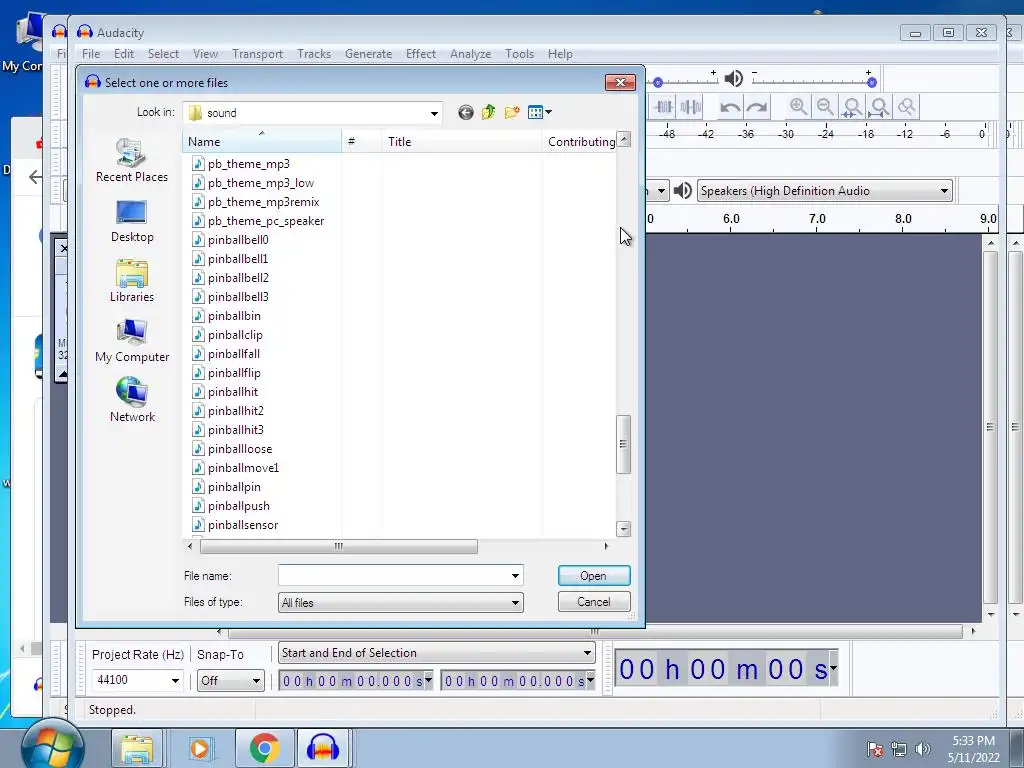Open Recent Places in dialog sidebar
The width and height of the screenshot is (1024, 768).
(132, 161)
